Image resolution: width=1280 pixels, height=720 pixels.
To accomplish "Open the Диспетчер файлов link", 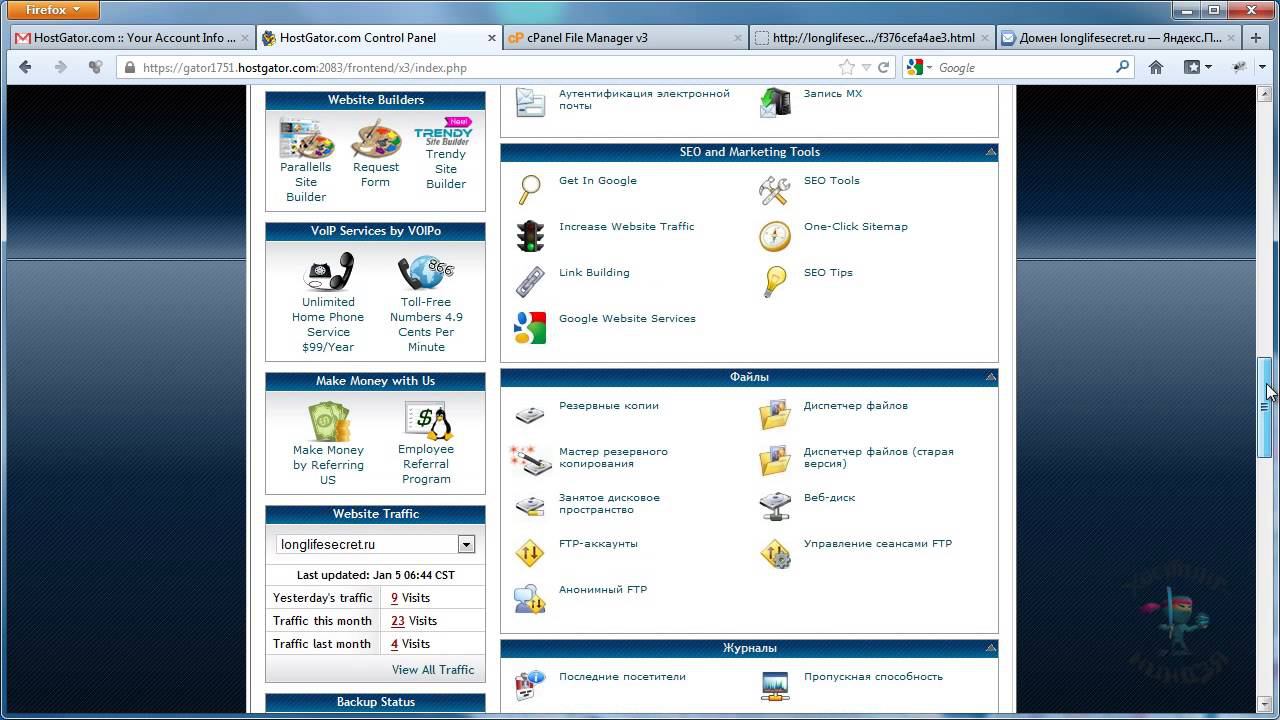I will pyautogui.click(x=856, y=406).
